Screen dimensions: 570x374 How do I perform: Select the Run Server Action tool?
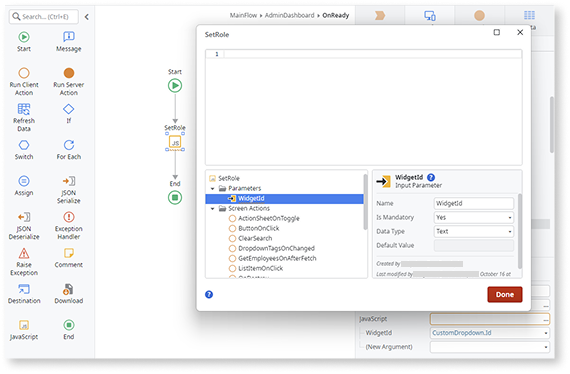pos(68,82)
